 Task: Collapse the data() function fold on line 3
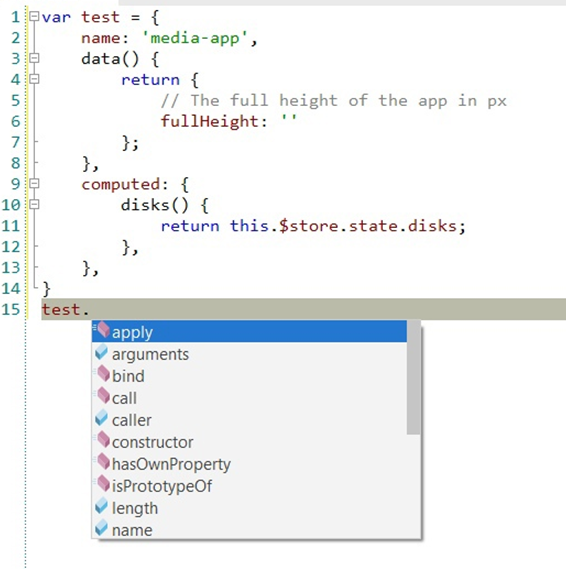[x=34, y=58]
